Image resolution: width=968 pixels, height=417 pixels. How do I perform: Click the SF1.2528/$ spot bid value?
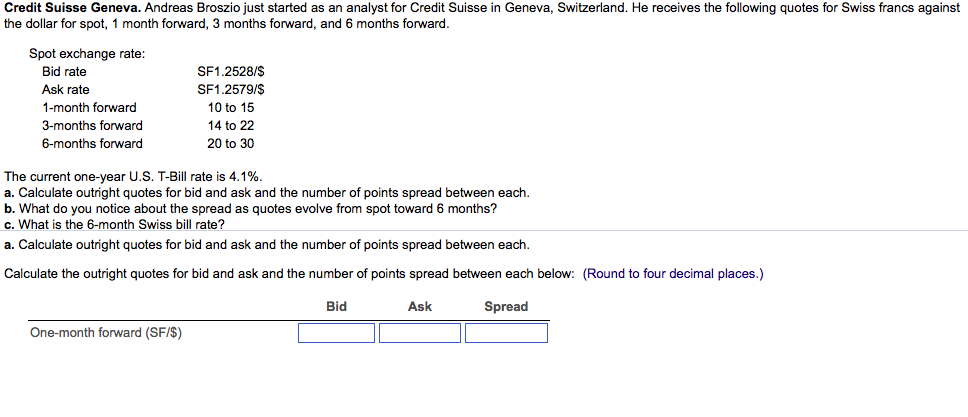coord(231,72)
